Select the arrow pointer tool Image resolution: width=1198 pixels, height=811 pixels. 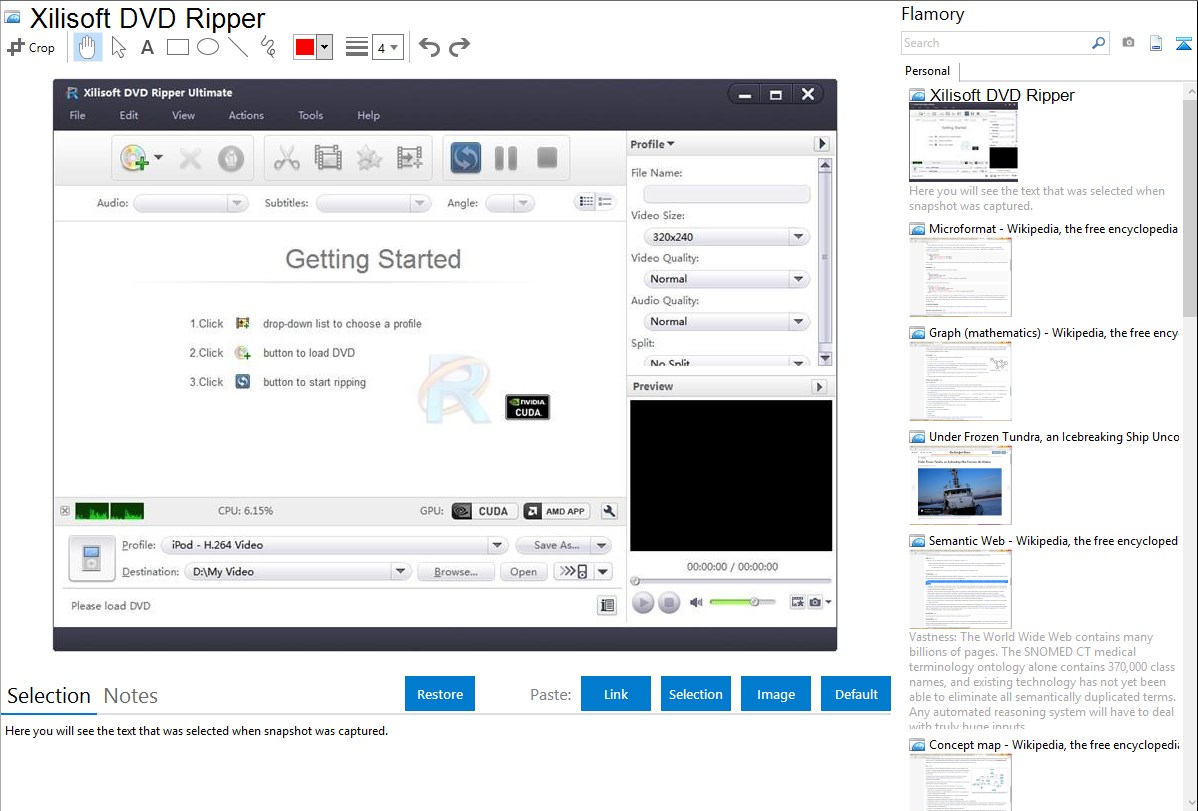pos(118,47)
